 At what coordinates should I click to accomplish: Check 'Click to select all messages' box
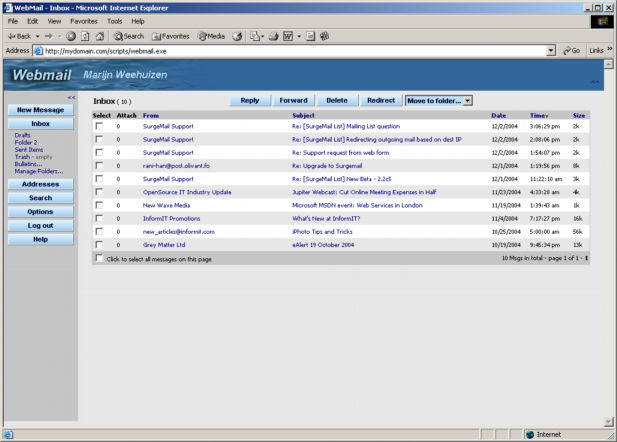coord(99,258)
